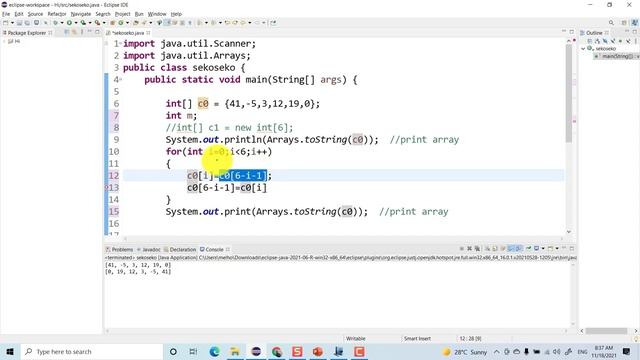Toggle the Mark Occurrences toolbar button
Viewport: 640px width, 360px height.
[167, 23]
